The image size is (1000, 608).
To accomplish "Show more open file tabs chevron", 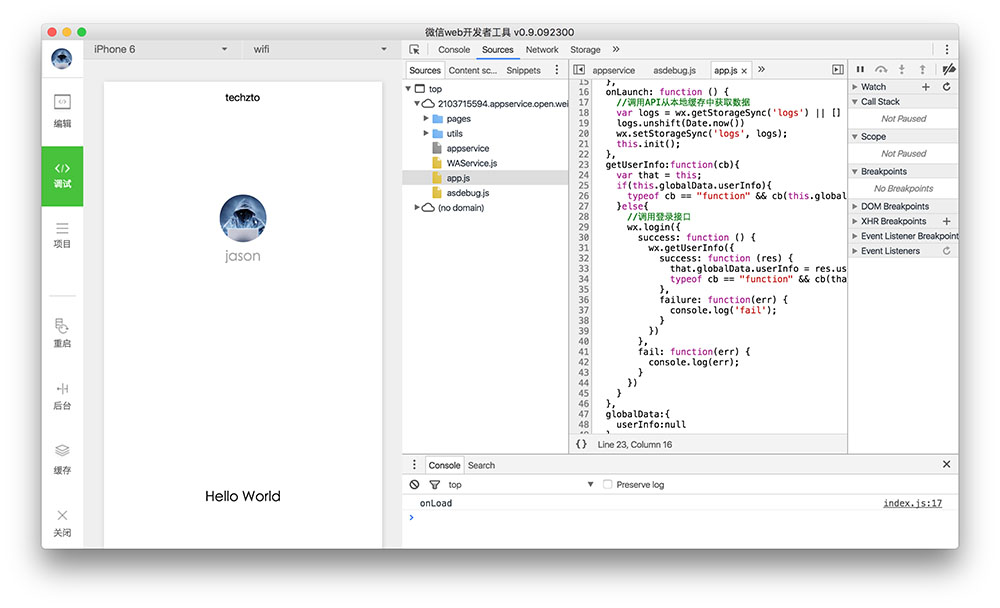I will click(x=761, y=70).
